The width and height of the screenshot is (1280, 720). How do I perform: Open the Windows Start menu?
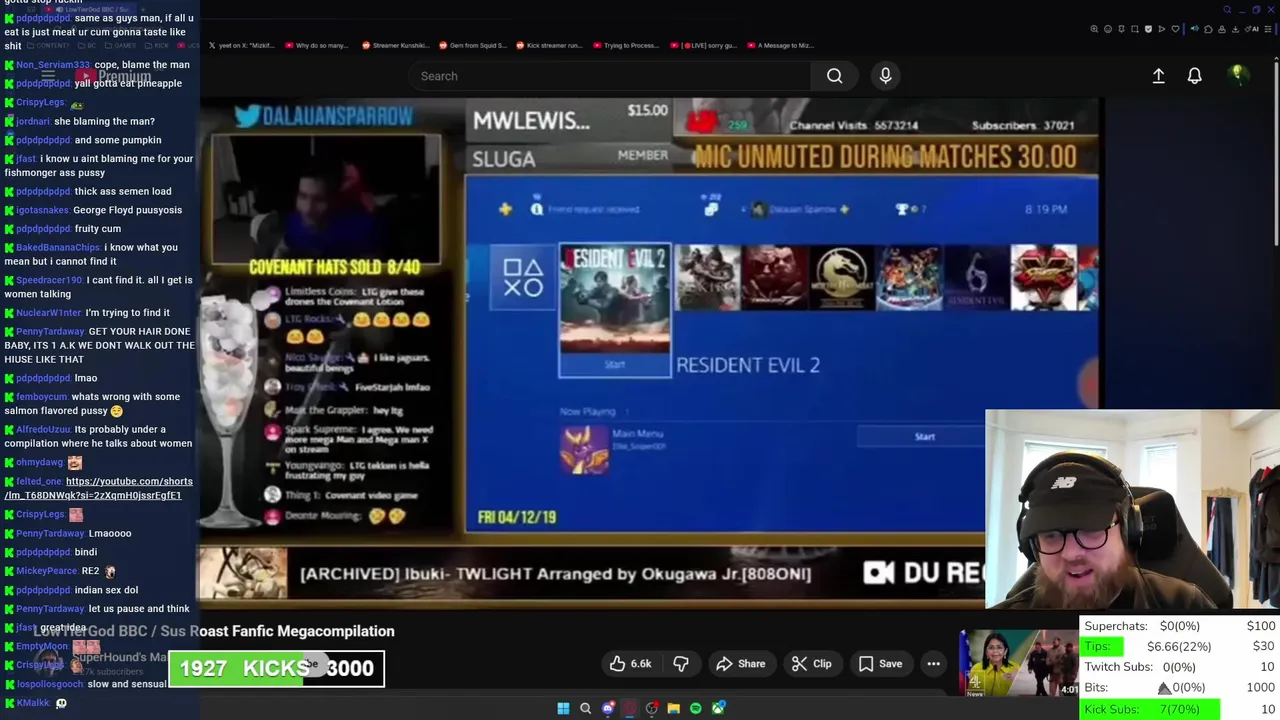[x=563, y=708]
